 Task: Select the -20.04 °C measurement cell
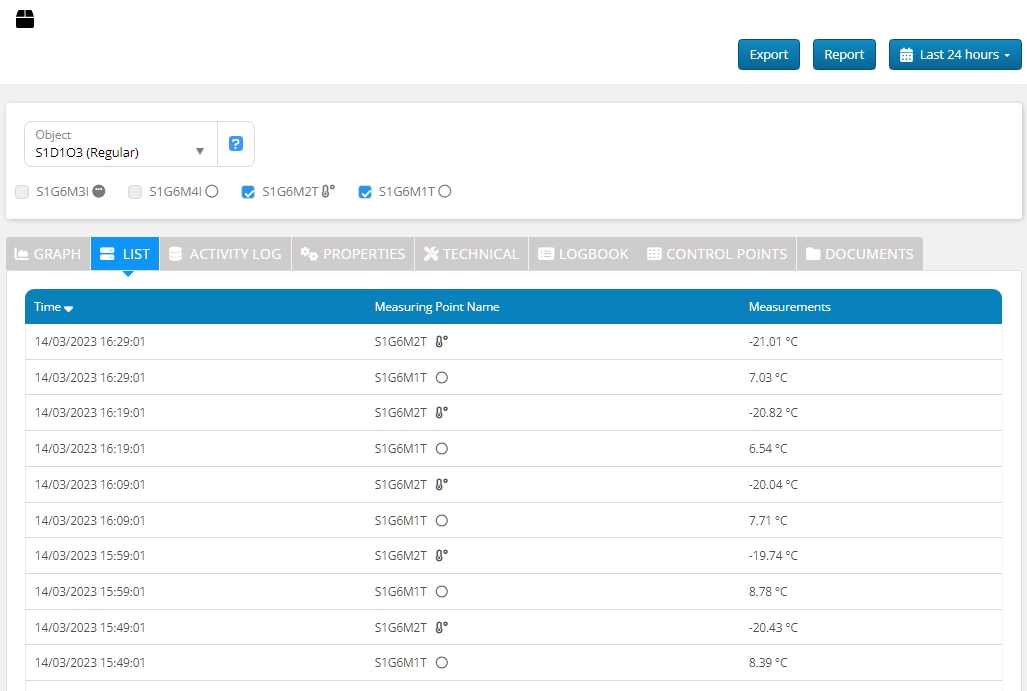pyautogui.click(x=773, y=485)
